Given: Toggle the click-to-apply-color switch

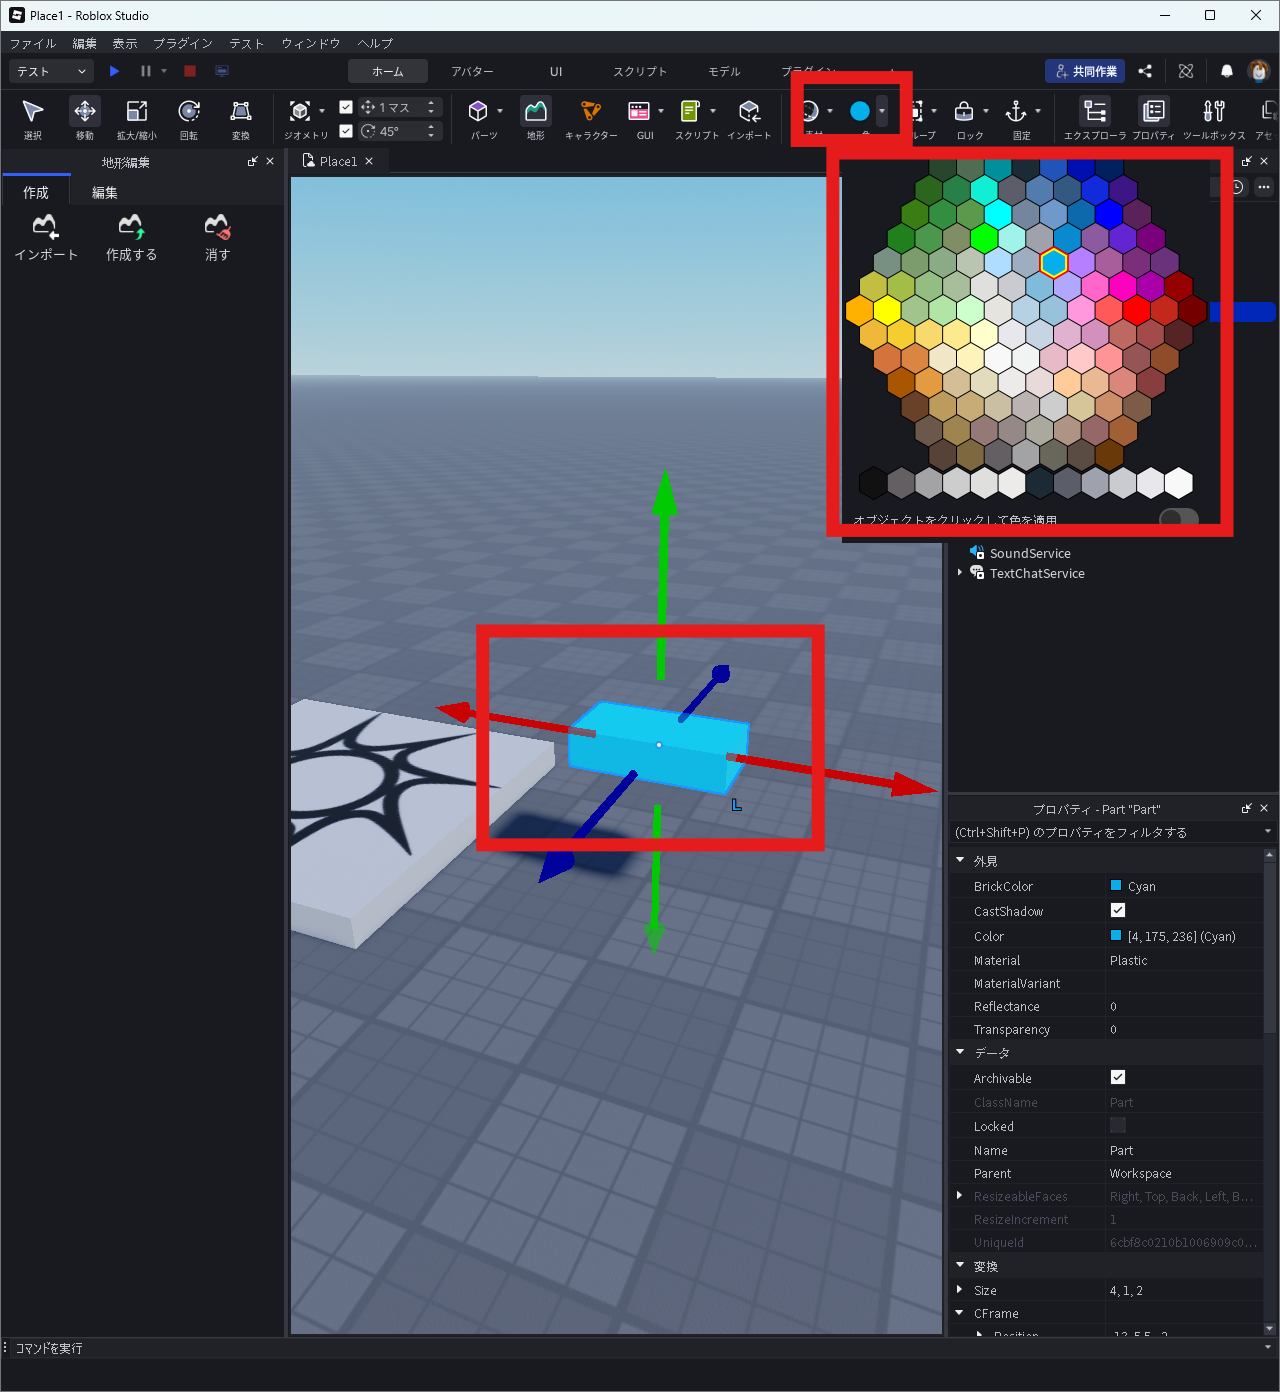Looking at the screenshot, I should click(1178, 517).
